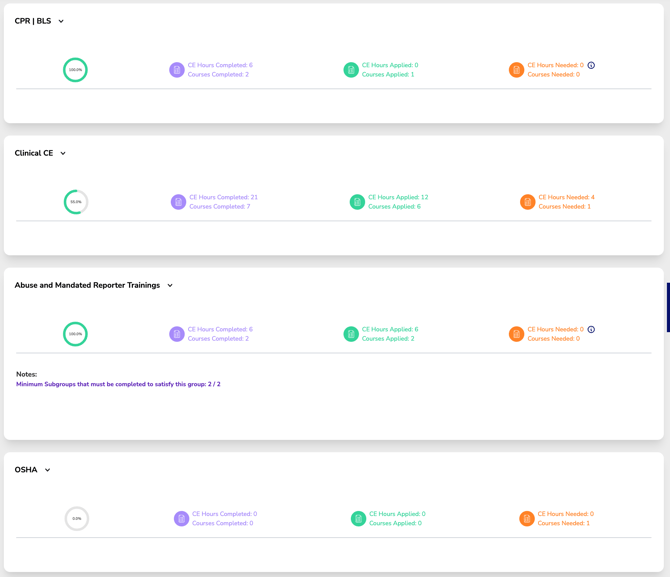
Task: Click orange needed icon in OSHA section
Action: click(x=527, y=518)
